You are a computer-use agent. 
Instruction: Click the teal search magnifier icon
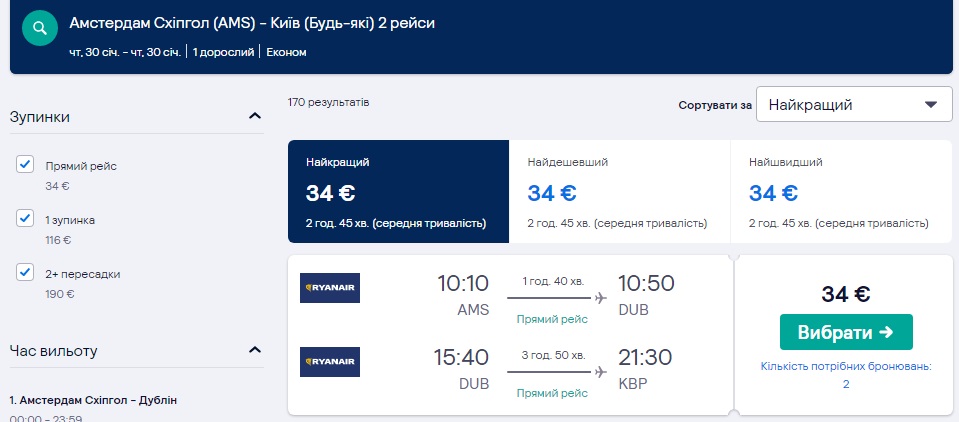coord(40,28)
